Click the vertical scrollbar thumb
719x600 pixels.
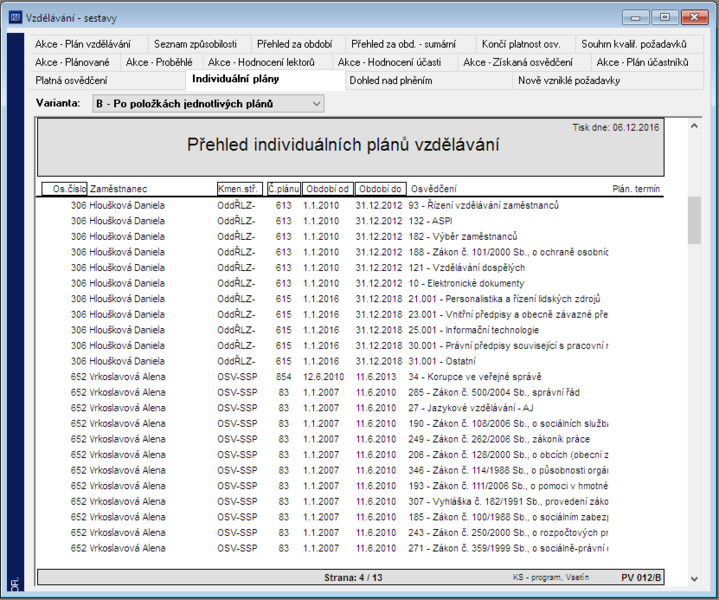[x=694, y=220]
